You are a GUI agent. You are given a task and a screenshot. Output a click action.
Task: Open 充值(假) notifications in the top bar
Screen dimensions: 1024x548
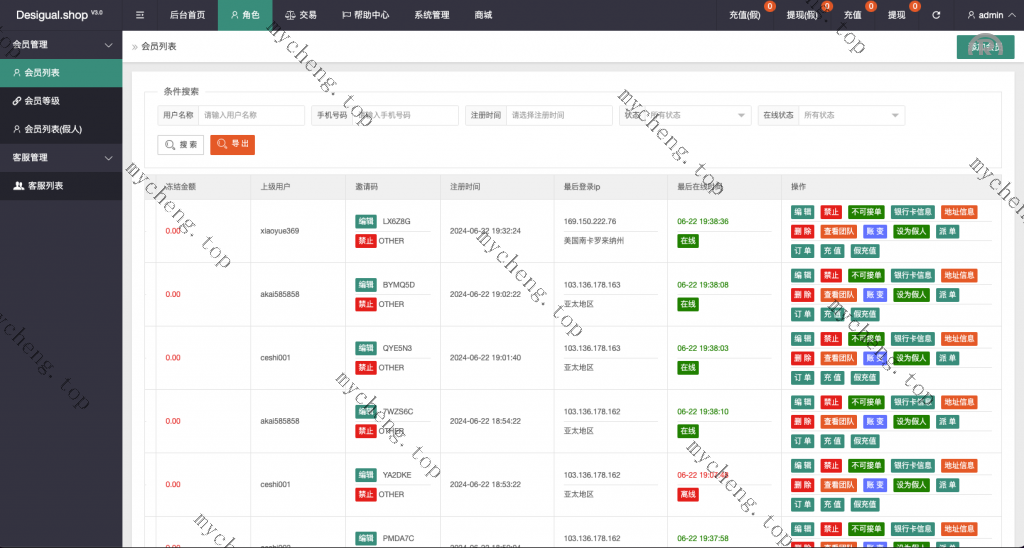tap(745, 15)
